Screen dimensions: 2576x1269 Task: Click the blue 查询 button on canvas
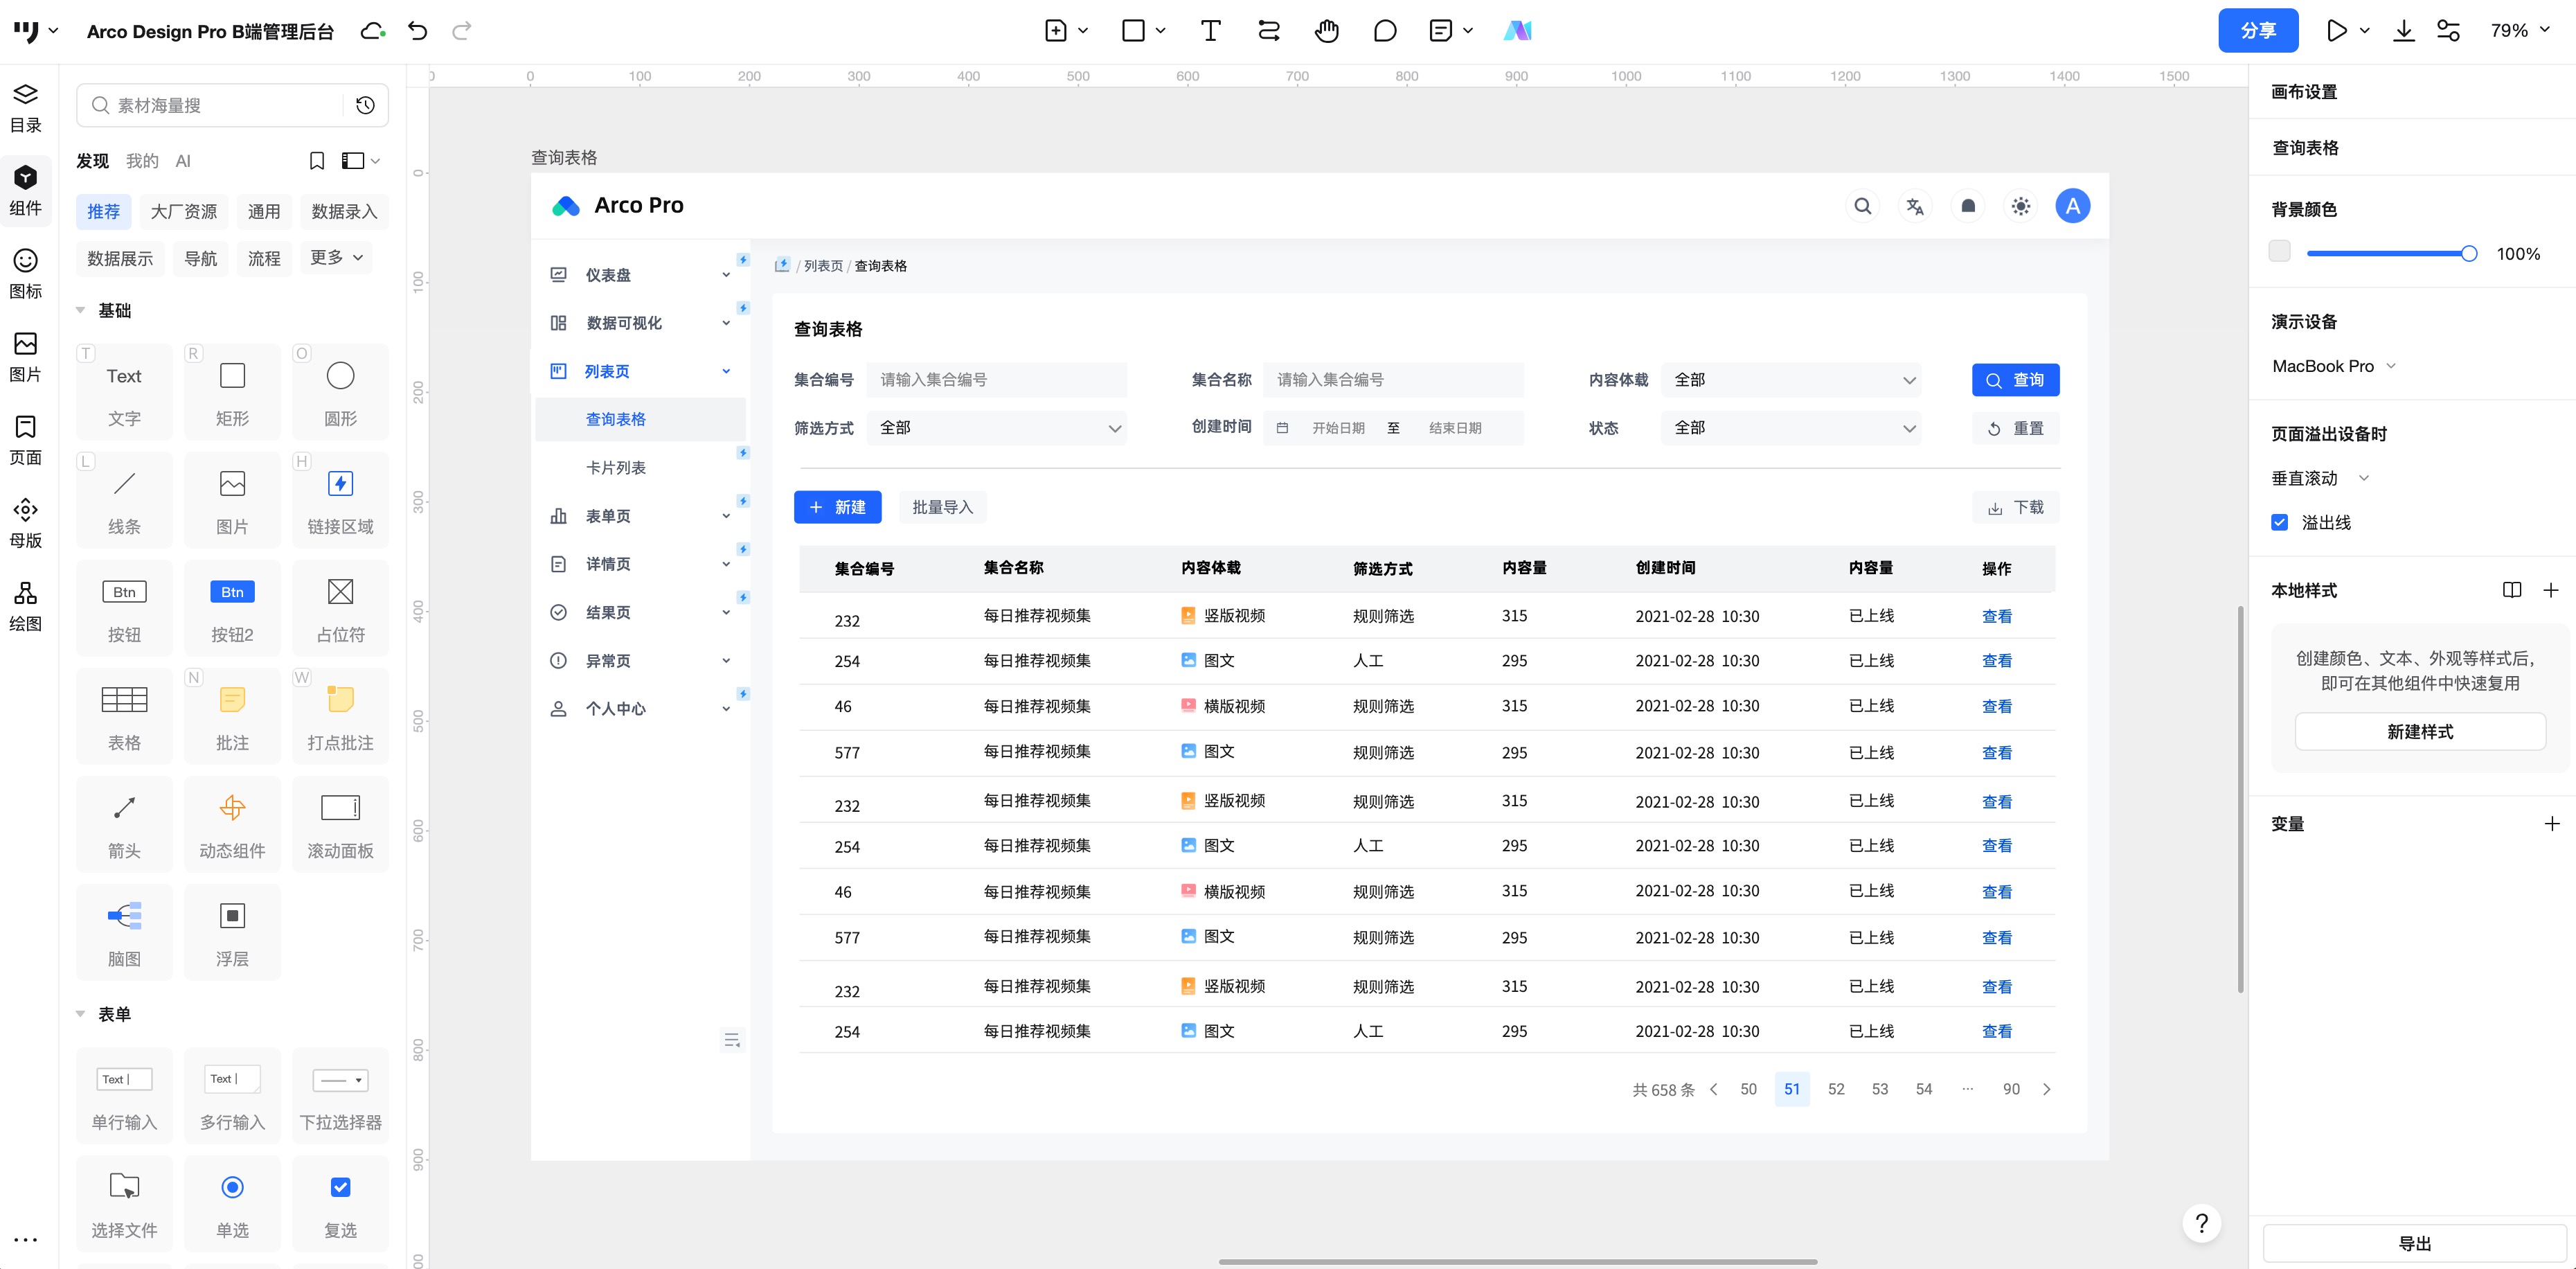(2015, 380)
